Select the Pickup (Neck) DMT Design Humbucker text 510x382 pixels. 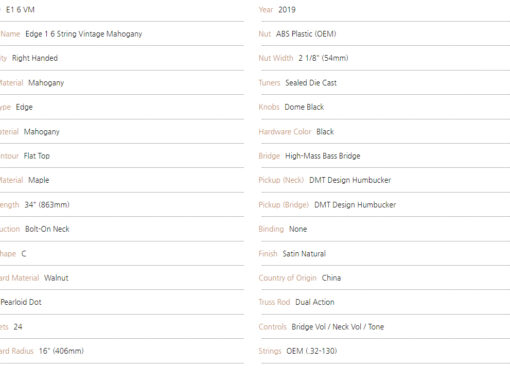point(325,180)
